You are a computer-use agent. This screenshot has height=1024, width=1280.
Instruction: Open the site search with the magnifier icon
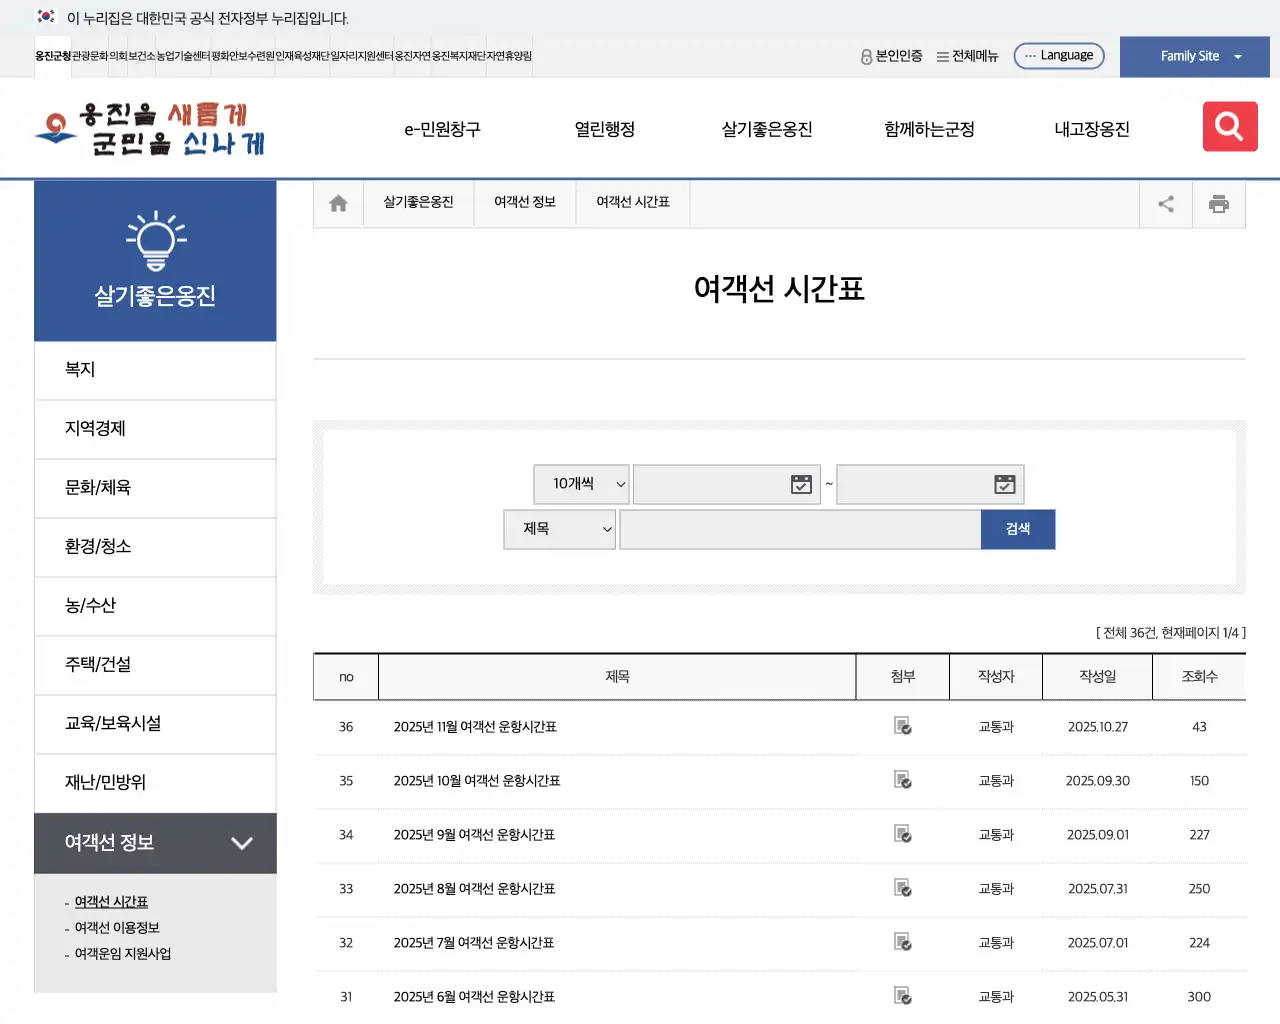[x=1229, y=127]
